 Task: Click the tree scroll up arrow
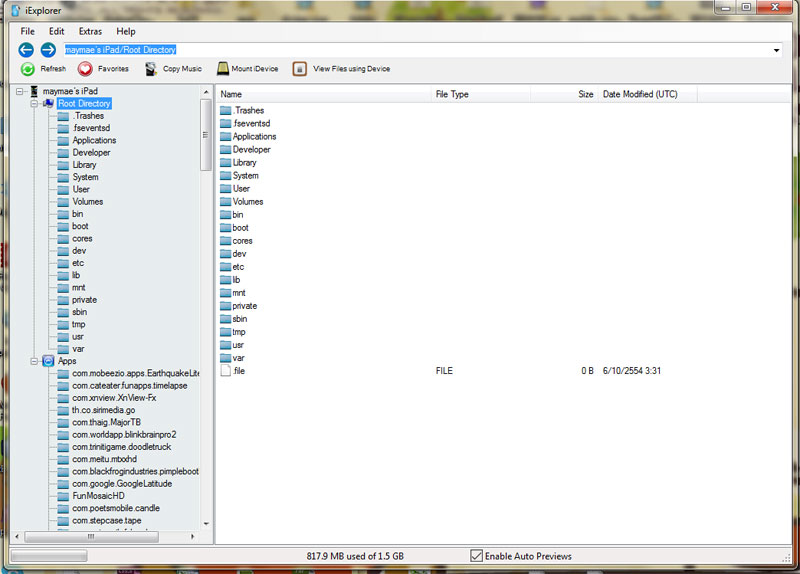[206, 92]
